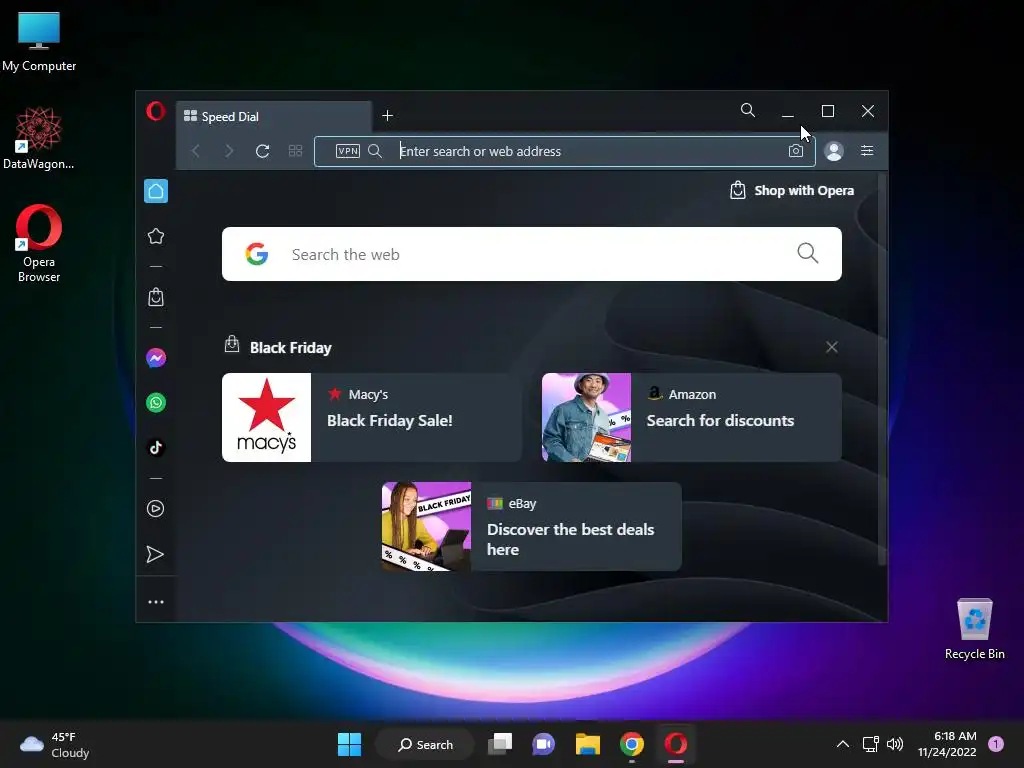Click the taskbar Search box
This screenshot has width=1024, height=768.
tap(425, 744)
